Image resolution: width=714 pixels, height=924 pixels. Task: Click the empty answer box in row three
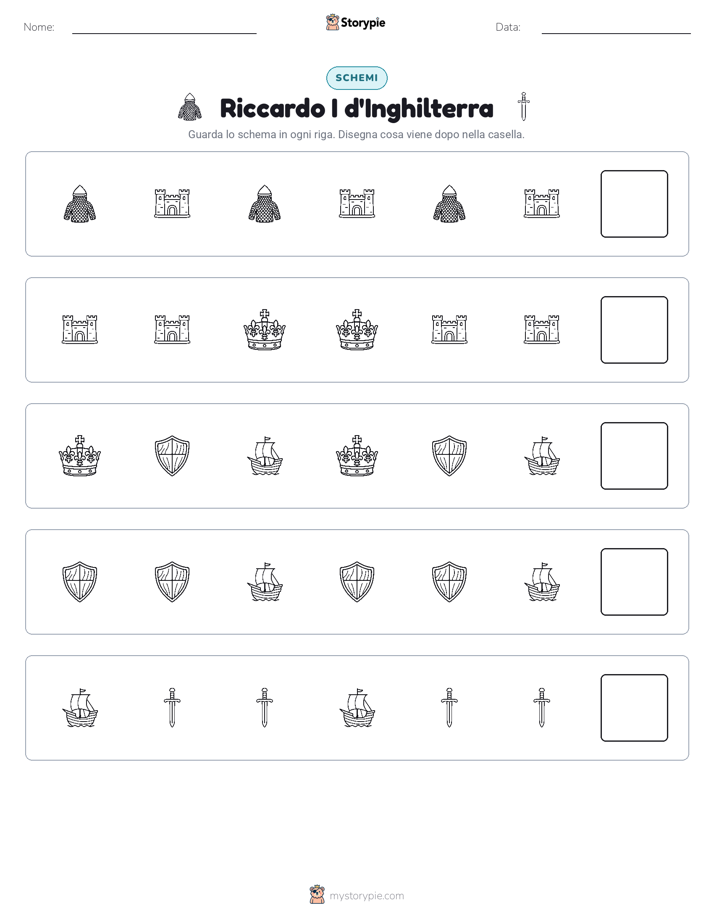coord(634,456)
